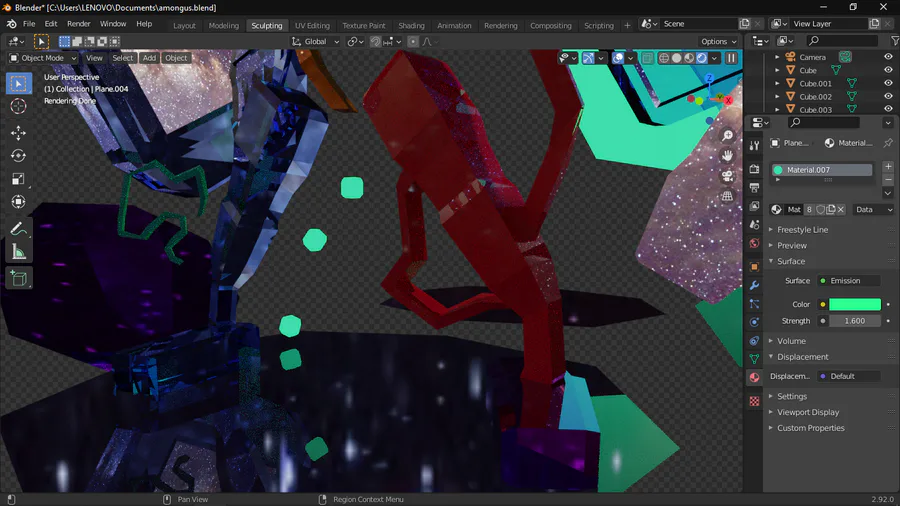900x506 pixels.
Task: Open the viewport shading options dropdown
Action: (714, 58)
